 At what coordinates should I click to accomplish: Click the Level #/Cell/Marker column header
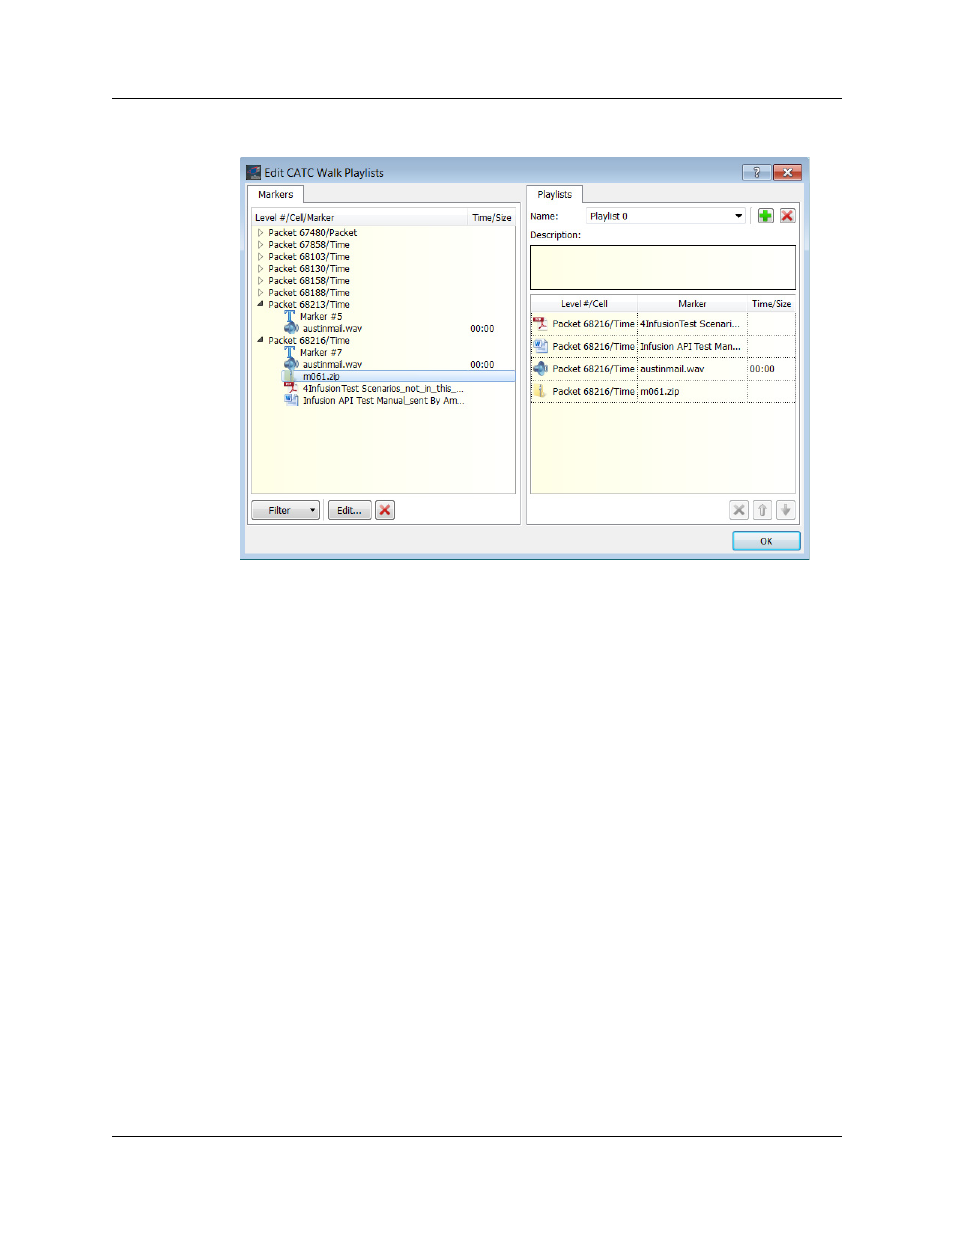point(360,217)
